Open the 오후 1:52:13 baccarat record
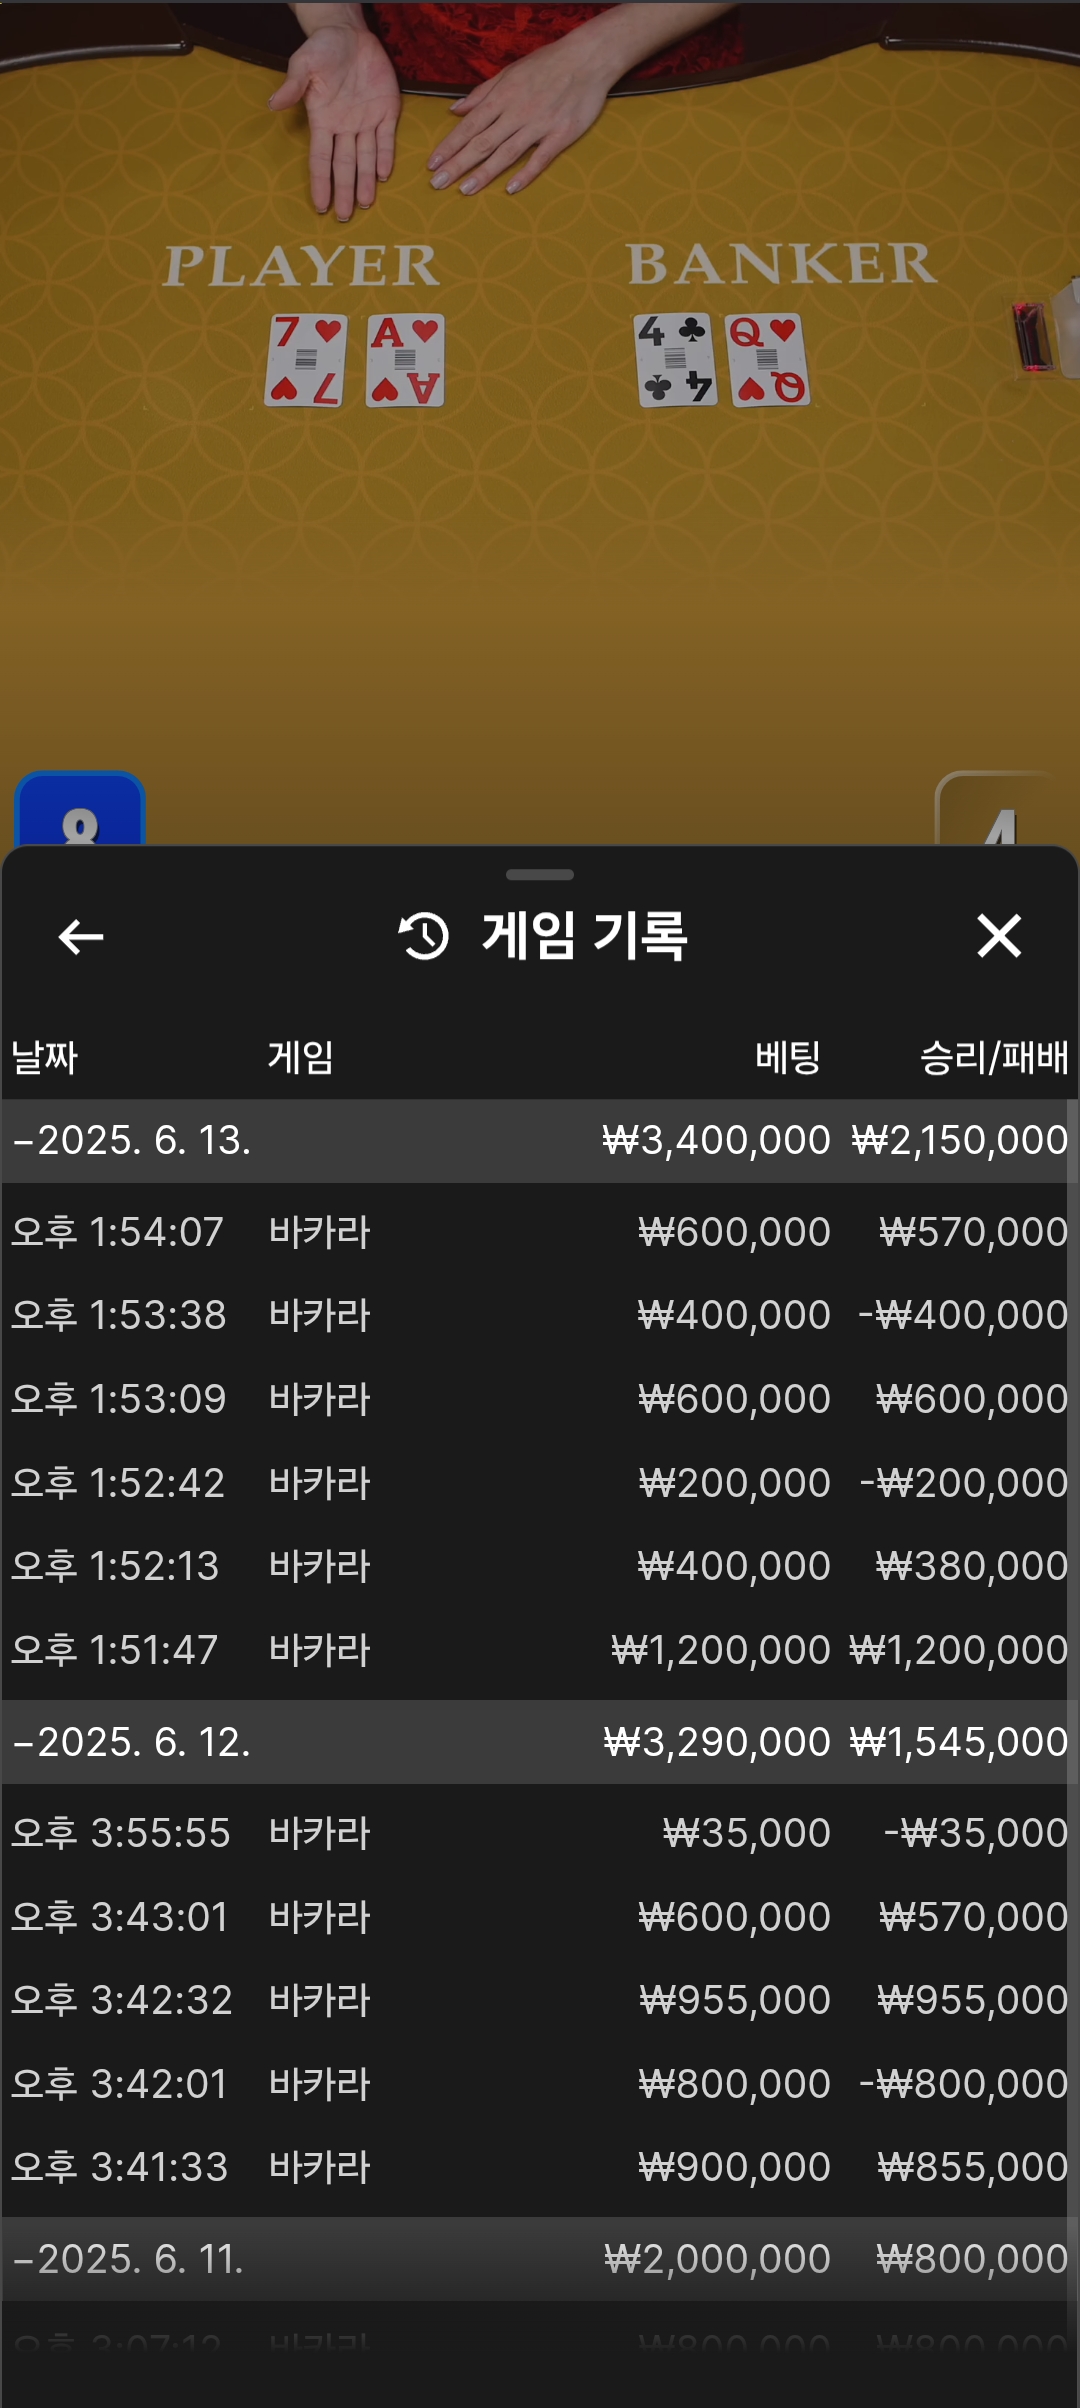The width and height of the screenshot is (1080, 2408). (x=540, y=1566)
